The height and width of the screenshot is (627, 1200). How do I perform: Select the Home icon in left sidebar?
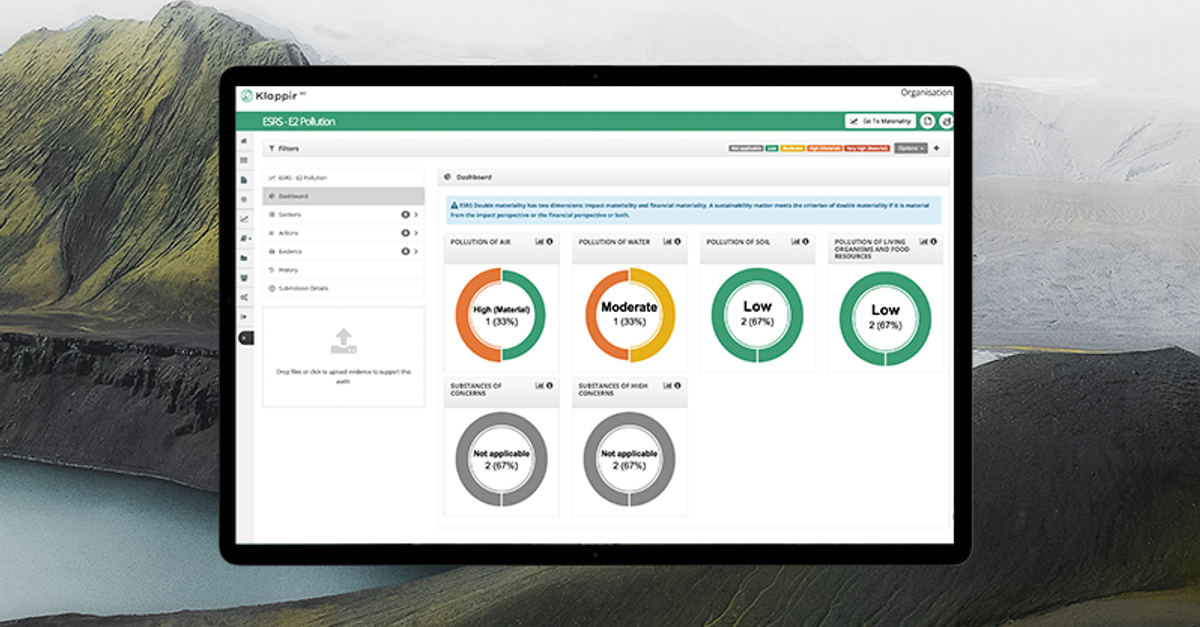[243, 142]
